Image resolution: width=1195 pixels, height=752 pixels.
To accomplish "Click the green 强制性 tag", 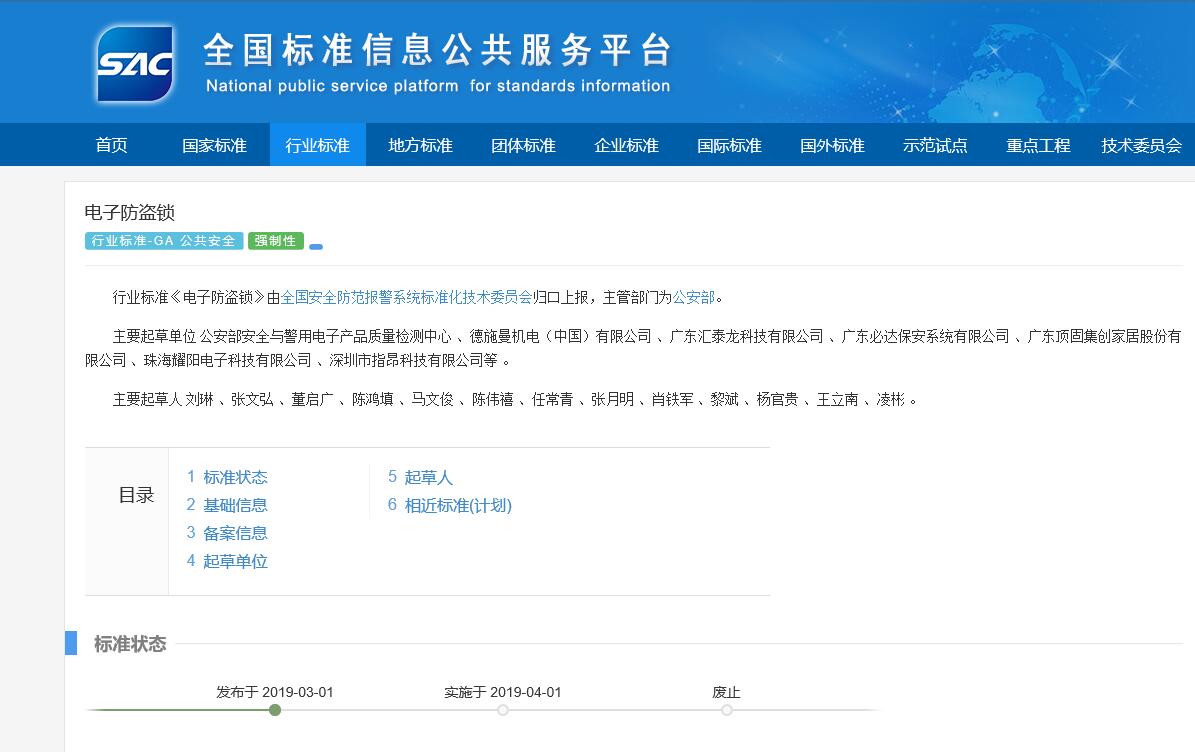I will (x=275, y=241).
